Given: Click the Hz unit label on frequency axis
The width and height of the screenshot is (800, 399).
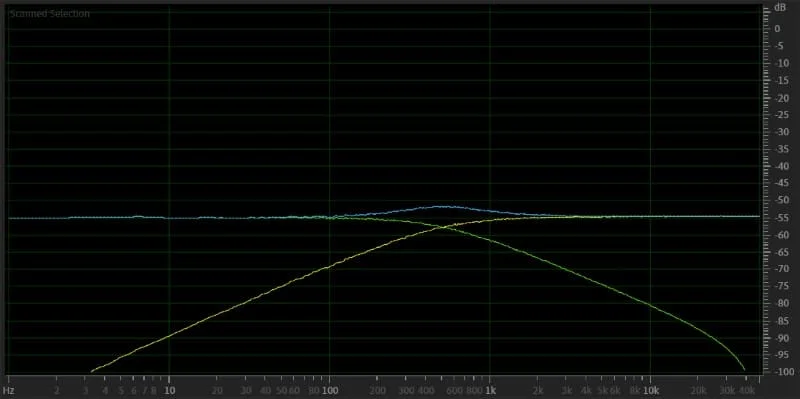Looking at the screenshot, I should click(x=8, y=391).
